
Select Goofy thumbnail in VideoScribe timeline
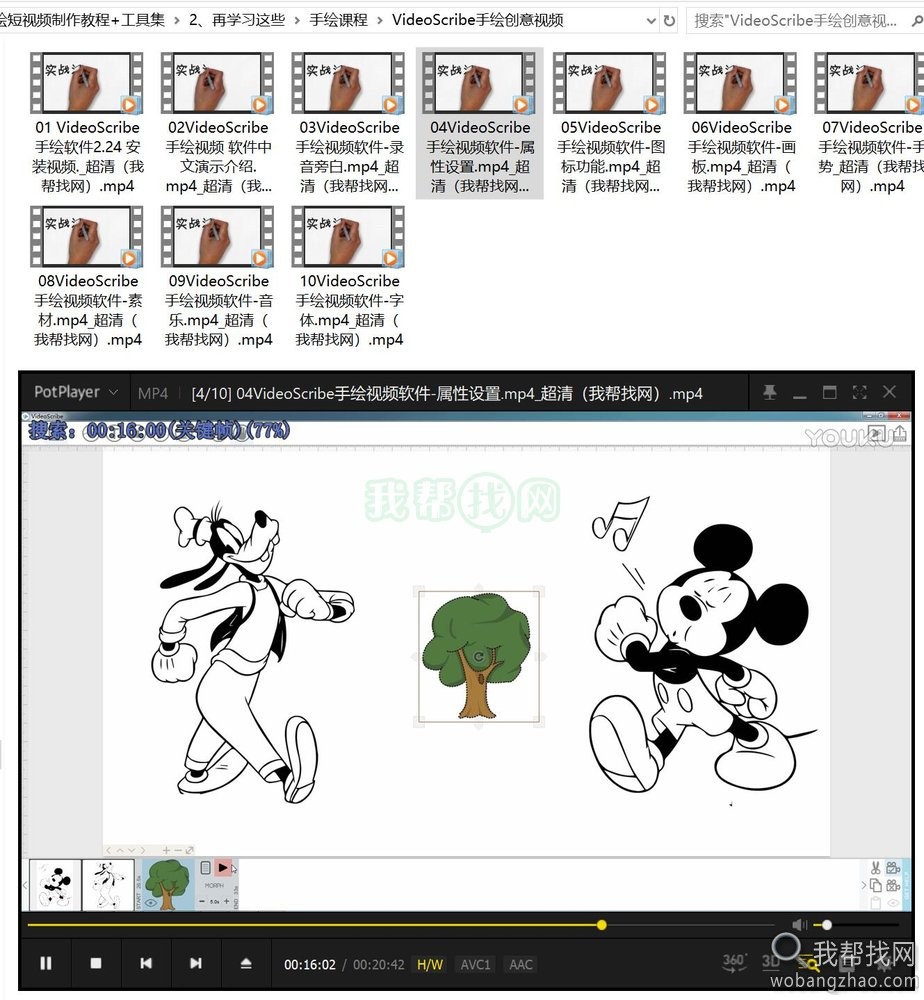108,885
